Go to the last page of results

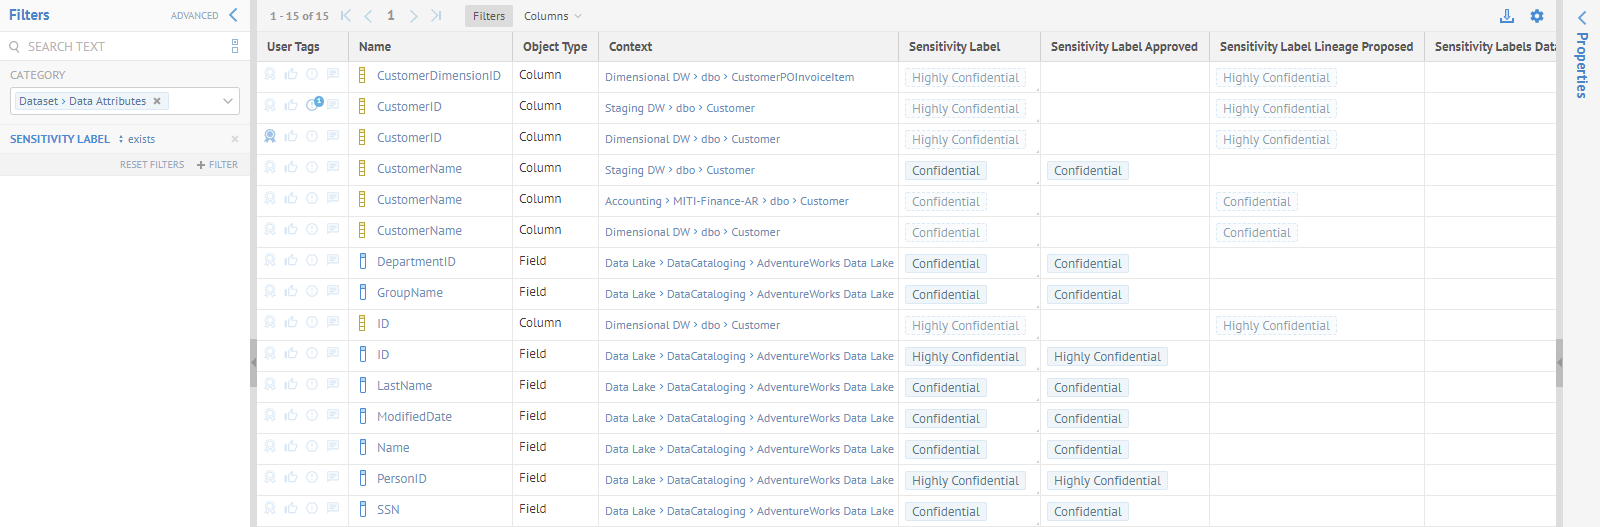436,16
